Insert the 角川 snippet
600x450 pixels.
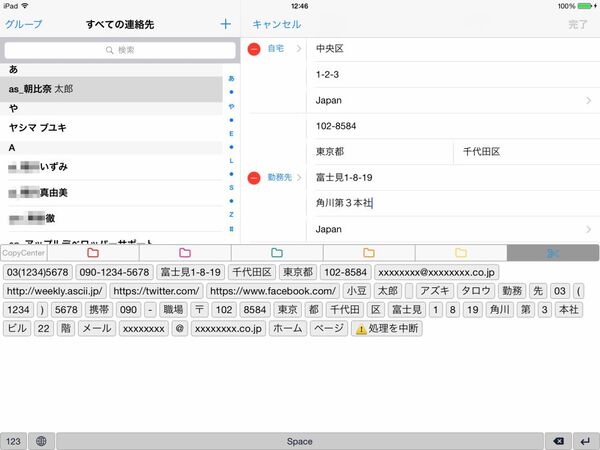pos(499,310)
